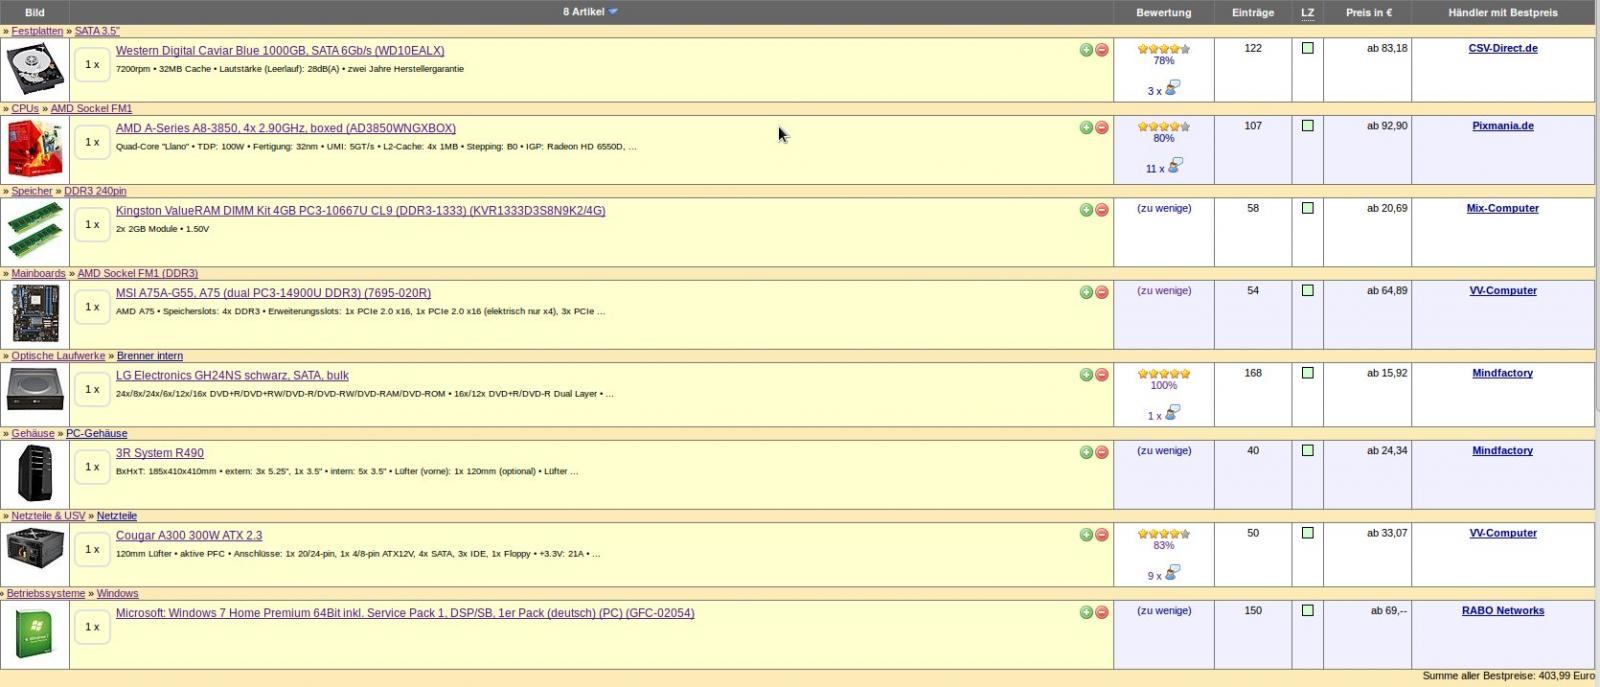Click red minus icon on Kingston ValueRAM row
The width and height of the screenshot is (1600, 687).
(1101, 210)
